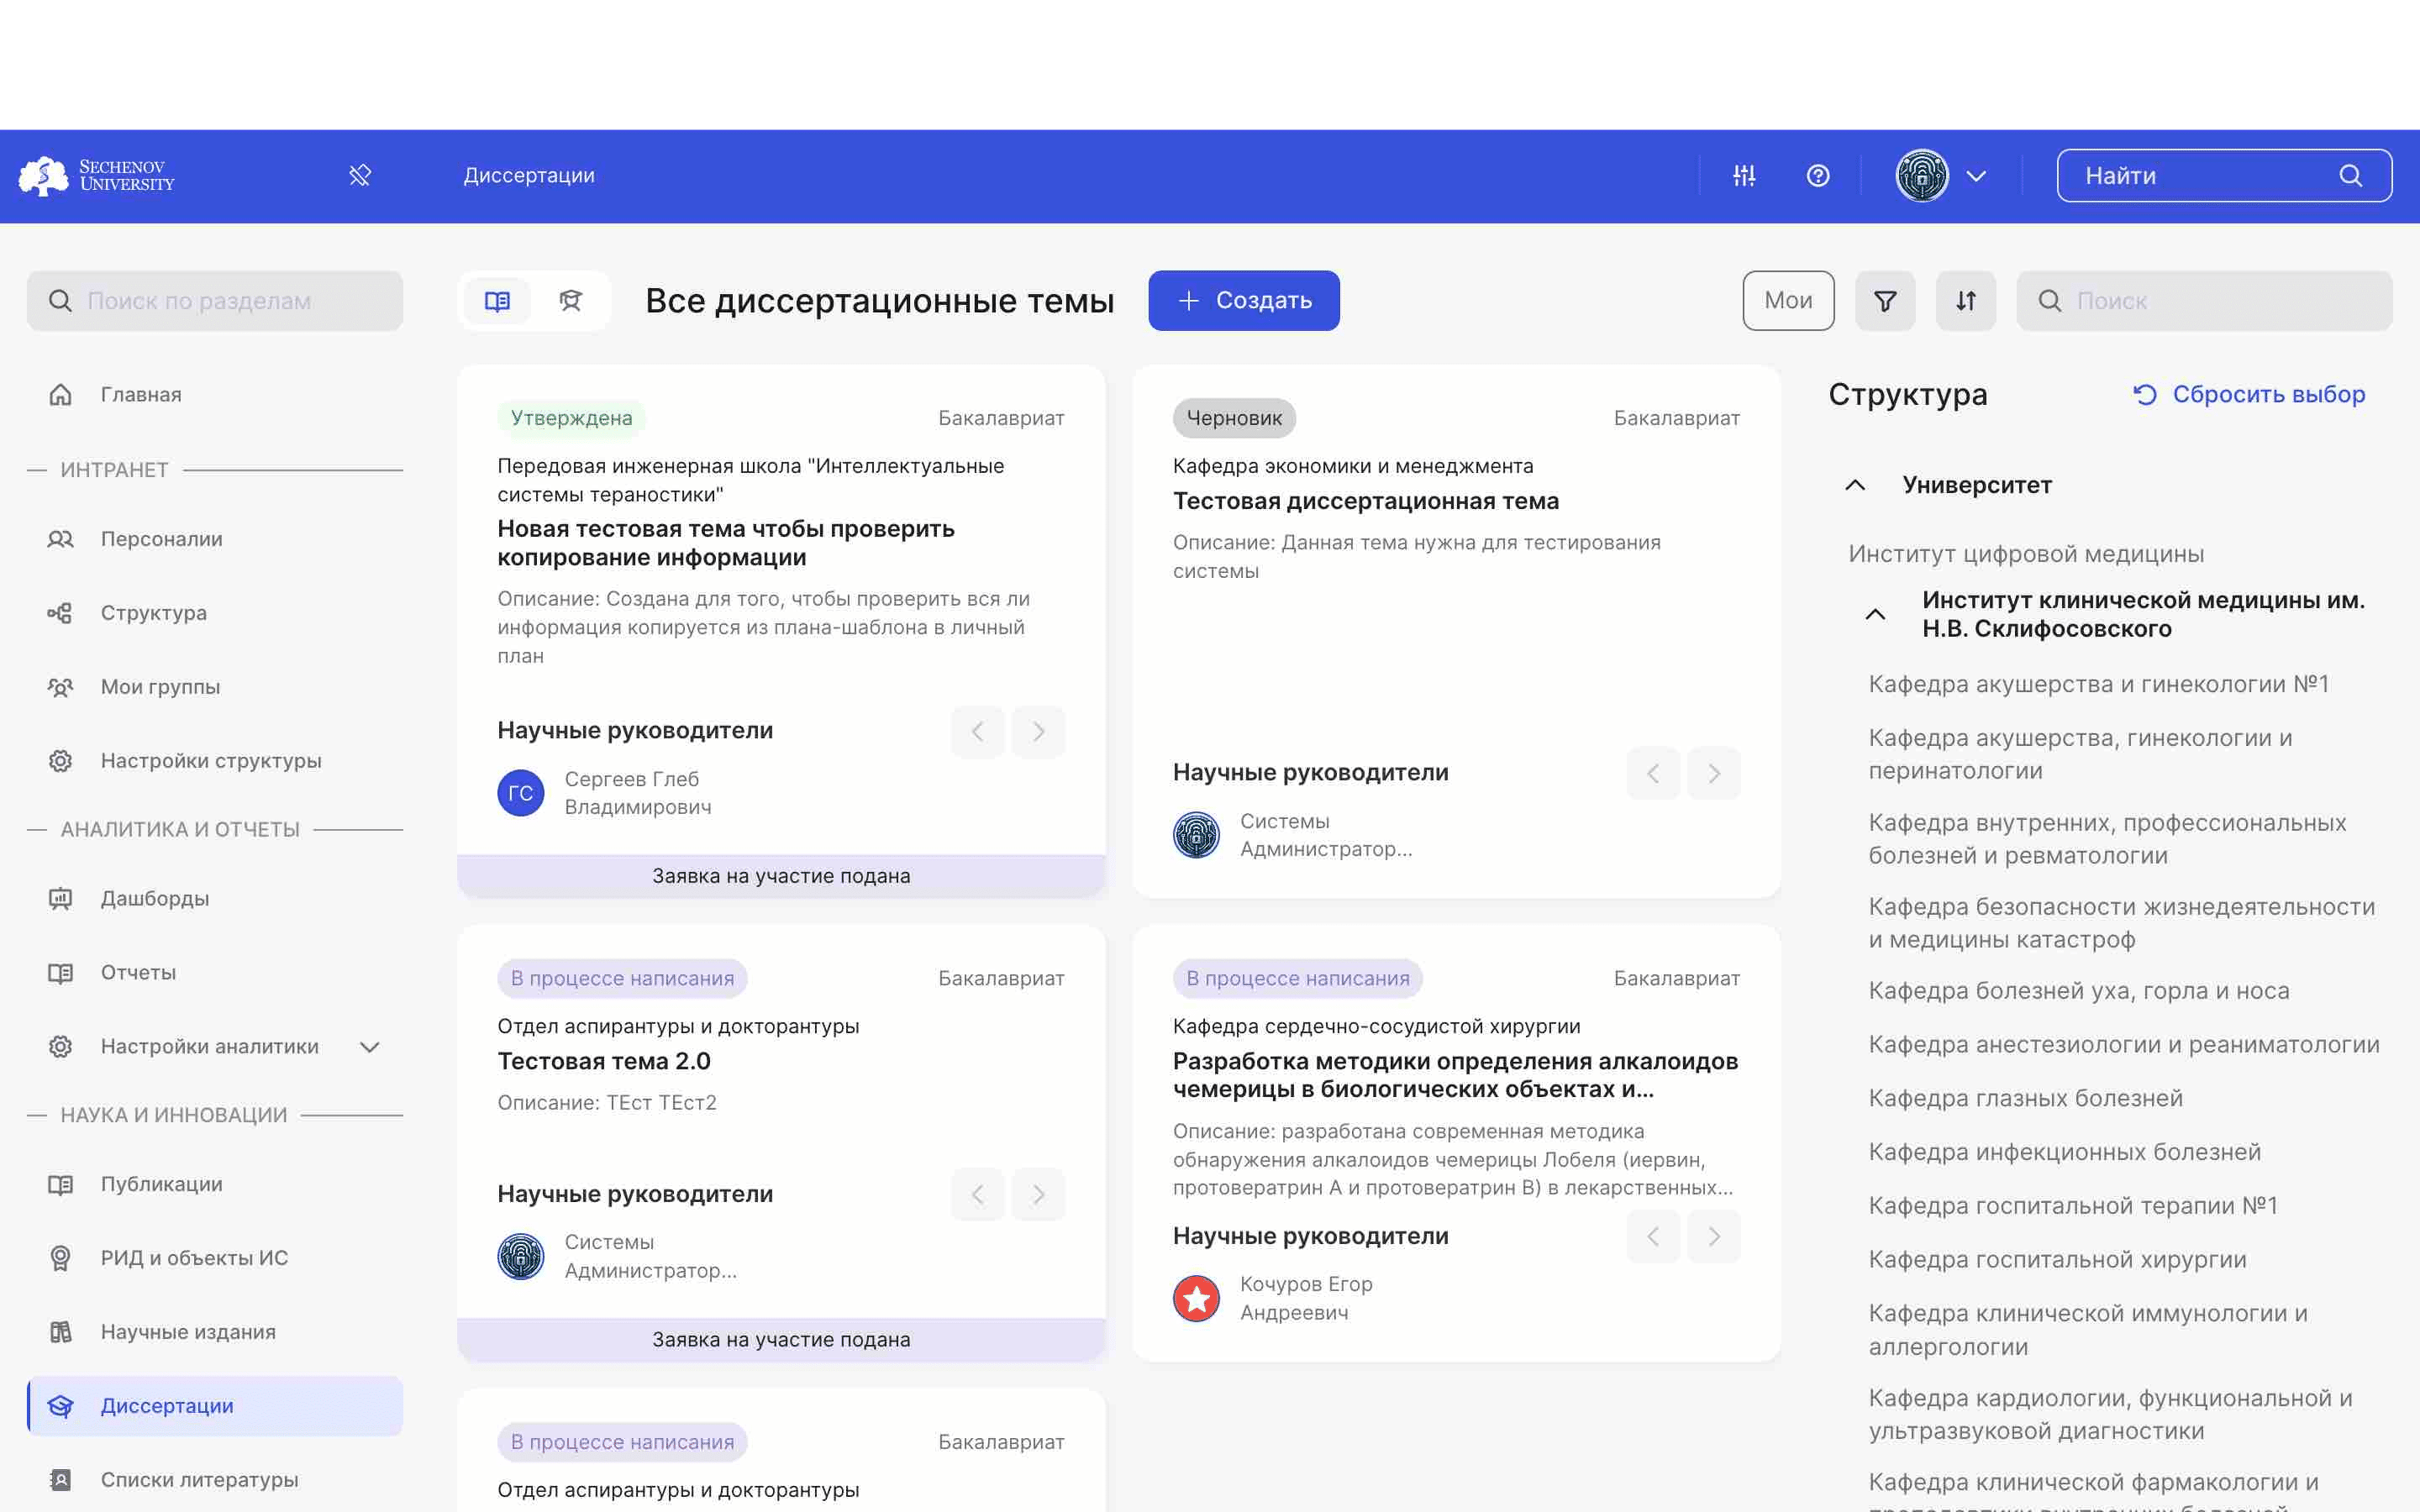Select Кафедра анестезиологии и реаниматологии
2420x1512 pixels.
click(x=2123, y=1045)
